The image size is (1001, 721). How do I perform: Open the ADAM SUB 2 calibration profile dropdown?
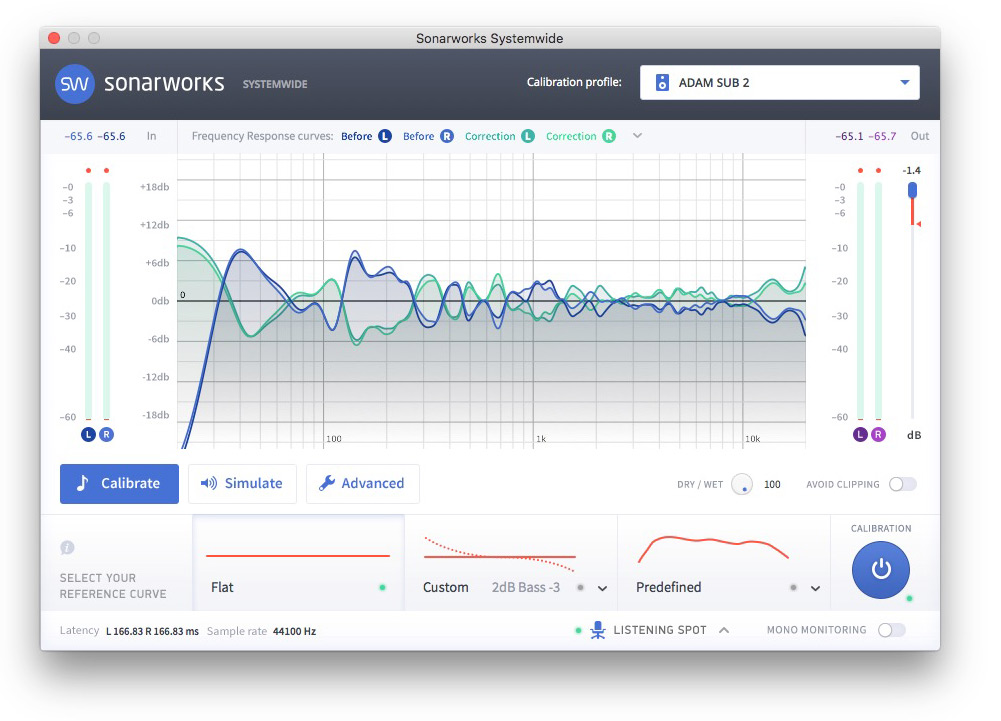(779, 82)
